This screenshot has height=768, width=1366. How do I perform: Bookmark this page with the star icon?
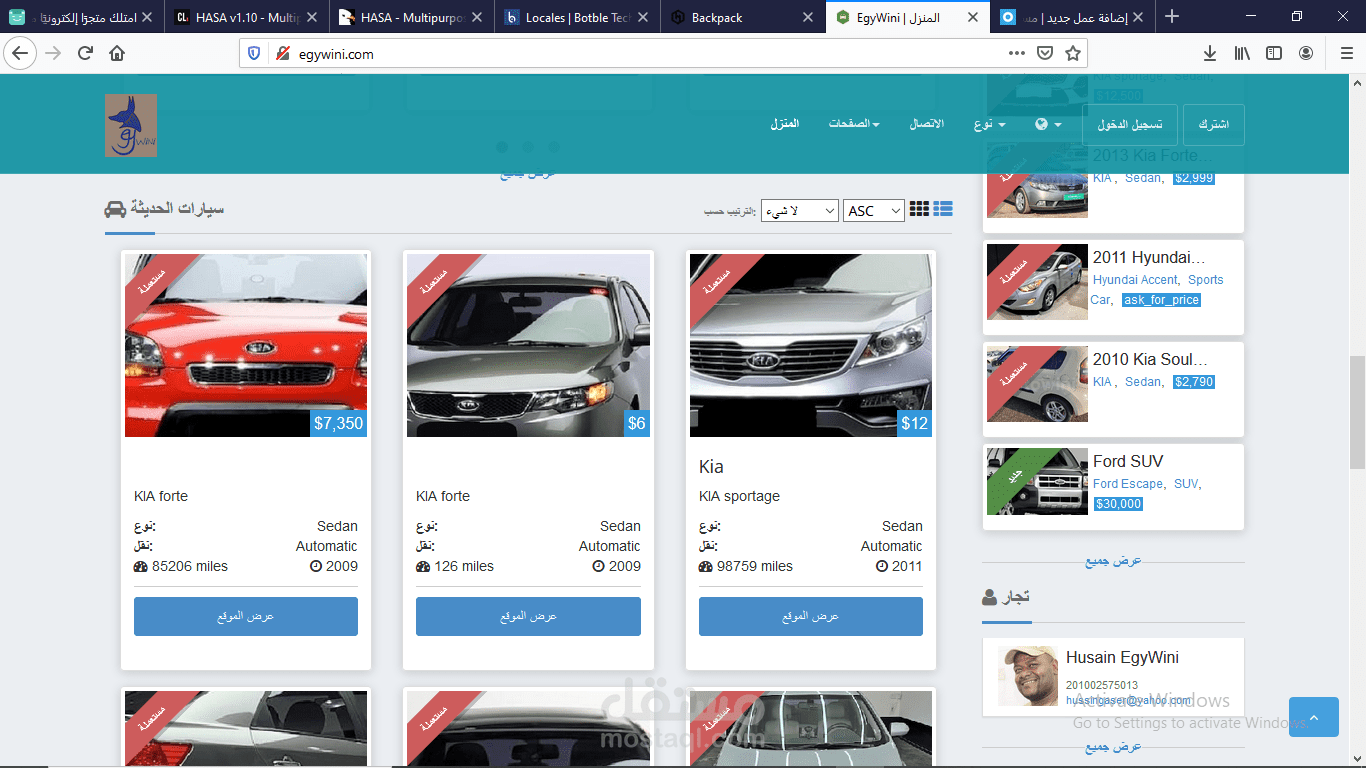click(x=1073, y=53)
